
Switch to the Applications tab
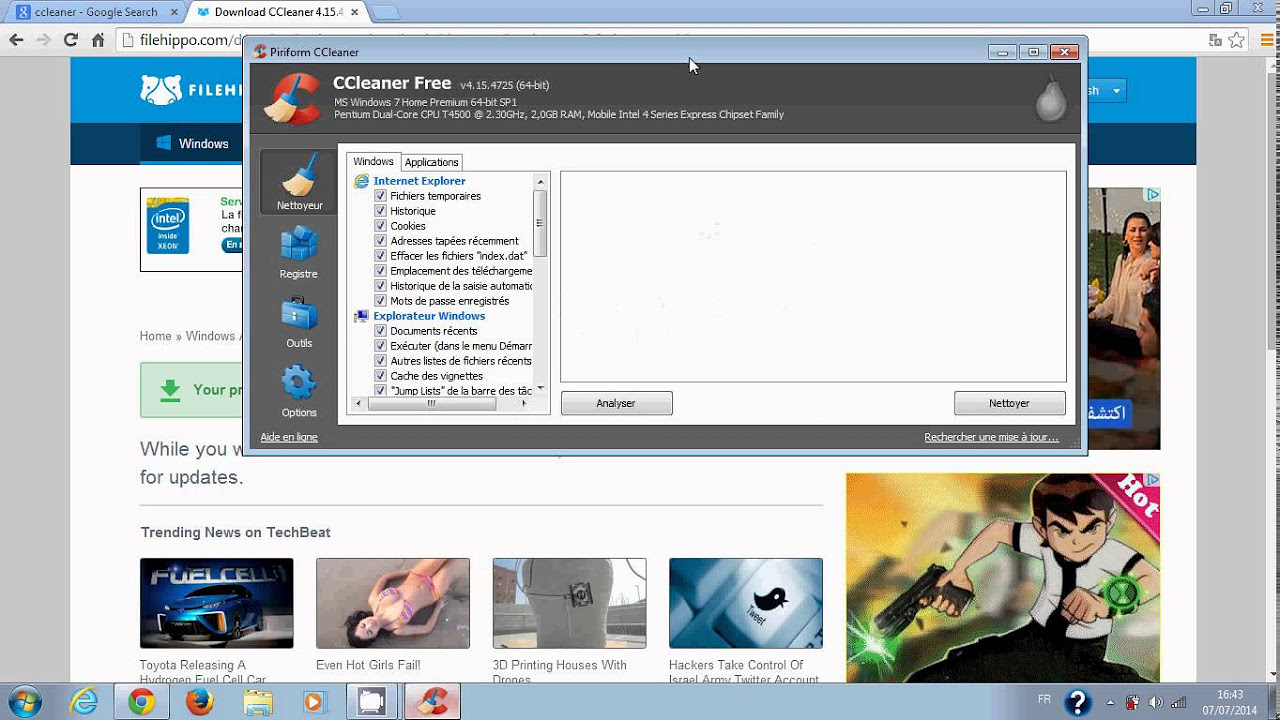(x=431, y=162)
